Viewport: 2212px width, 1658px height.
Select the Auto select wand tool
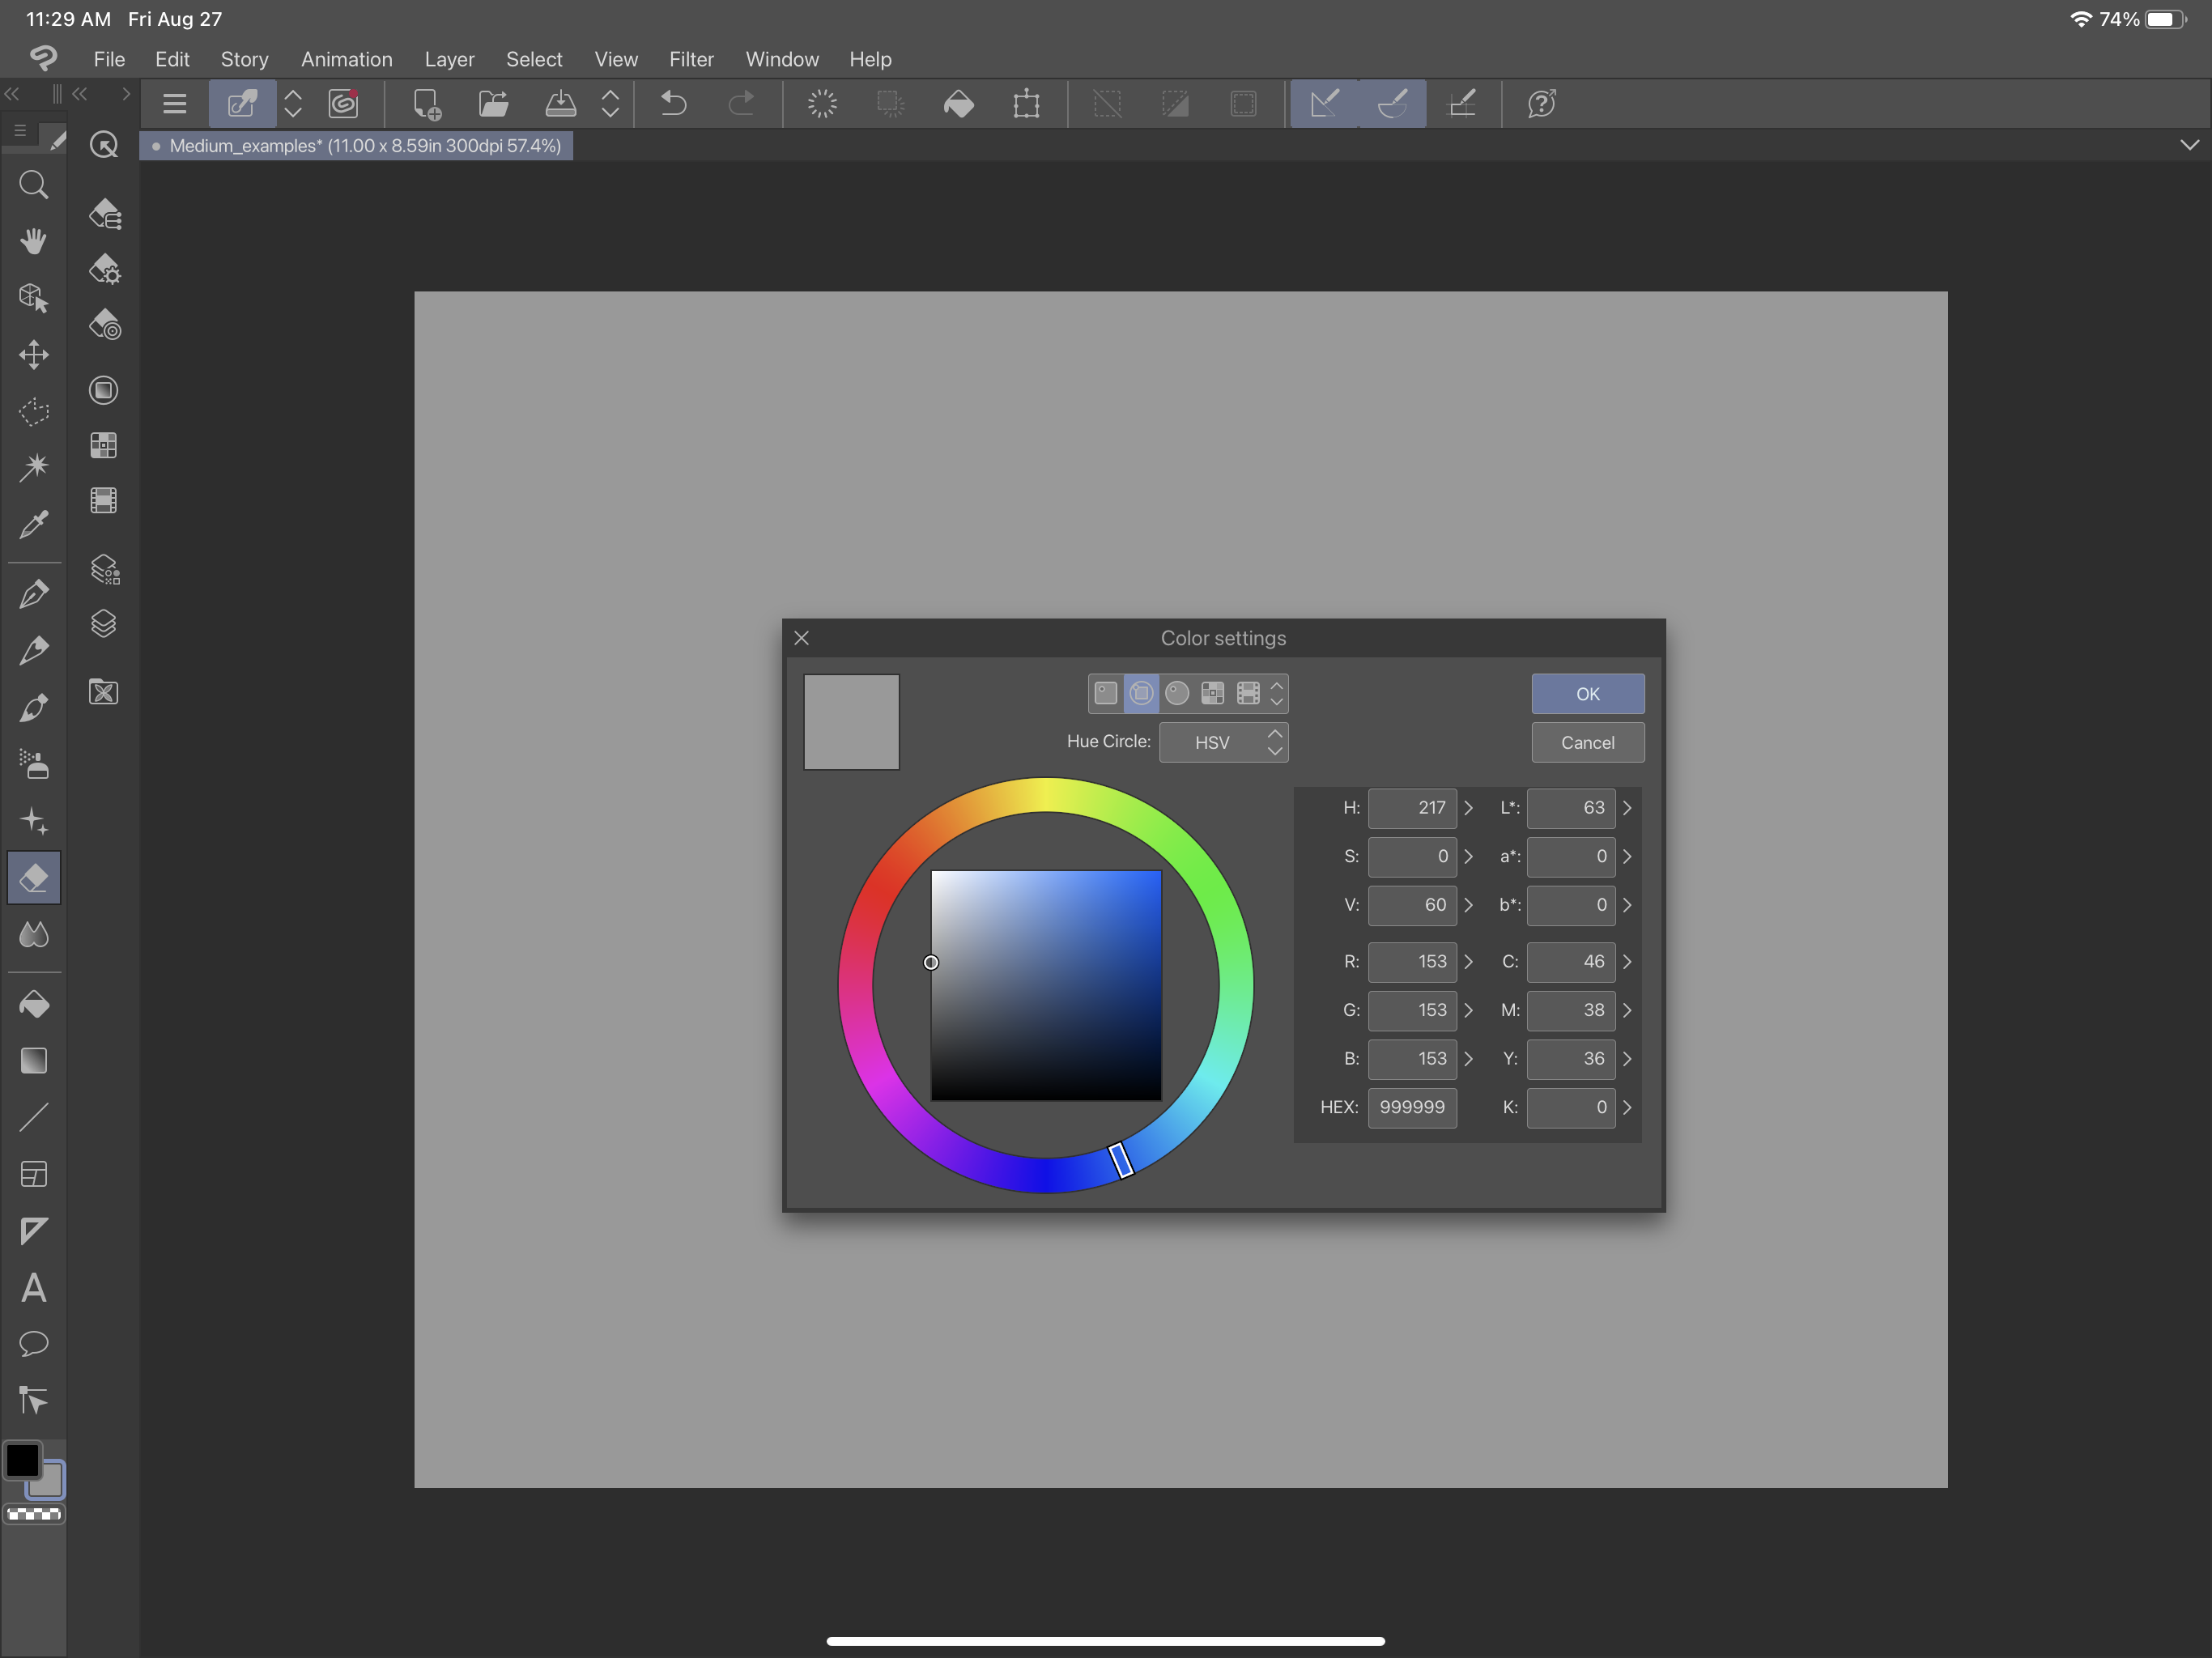pos(34,467)
